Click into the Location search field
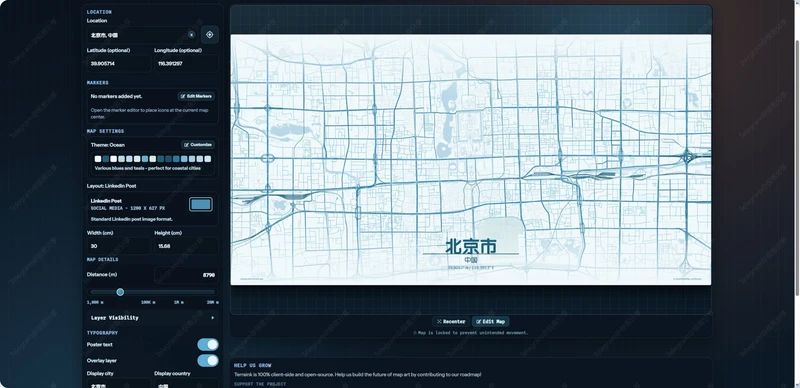 pyautogui.click(x=142, y=35)
